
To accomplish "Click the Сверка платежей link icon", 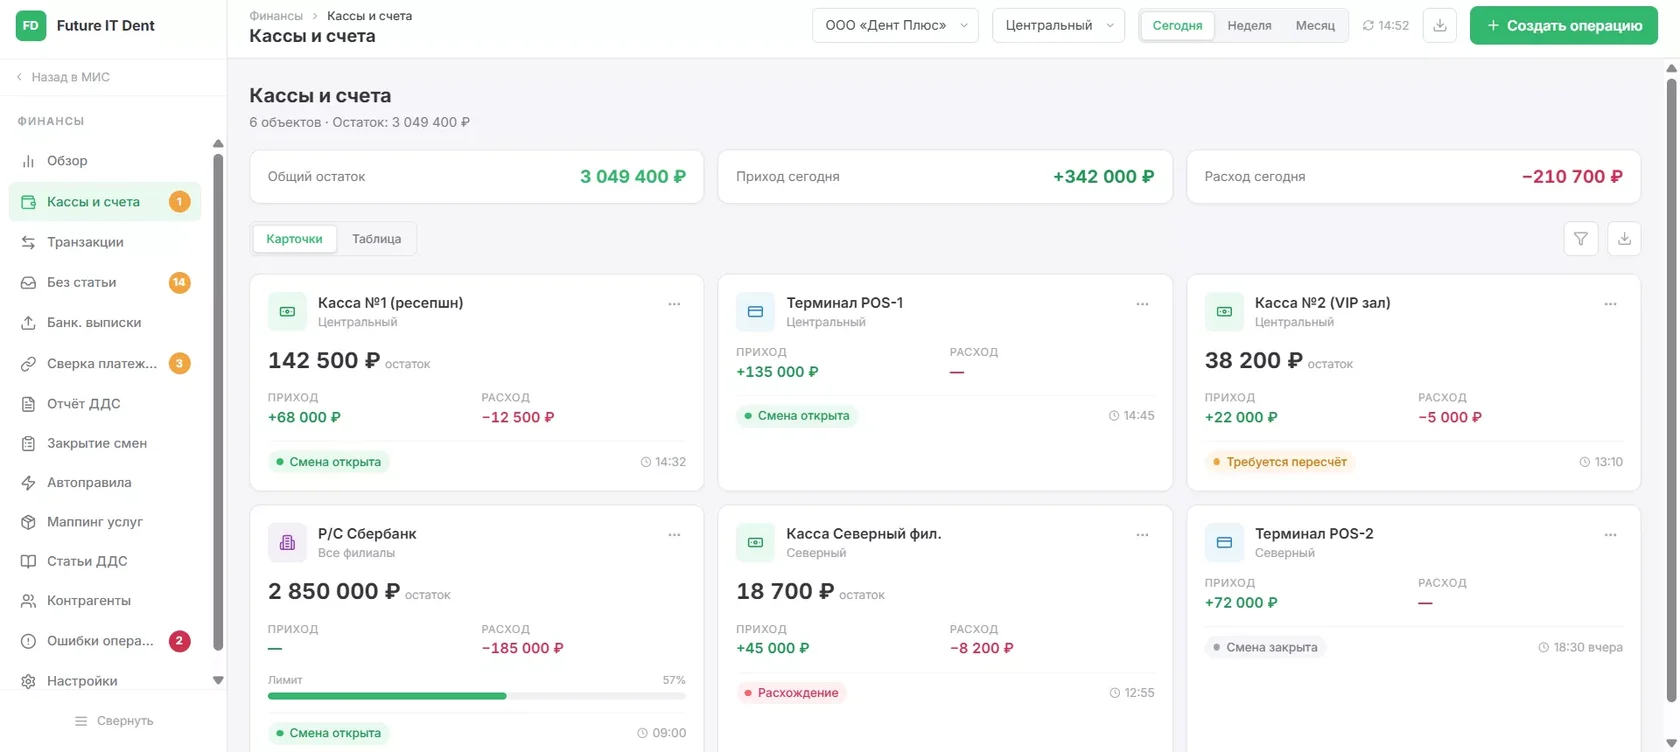I will [29, 364].
